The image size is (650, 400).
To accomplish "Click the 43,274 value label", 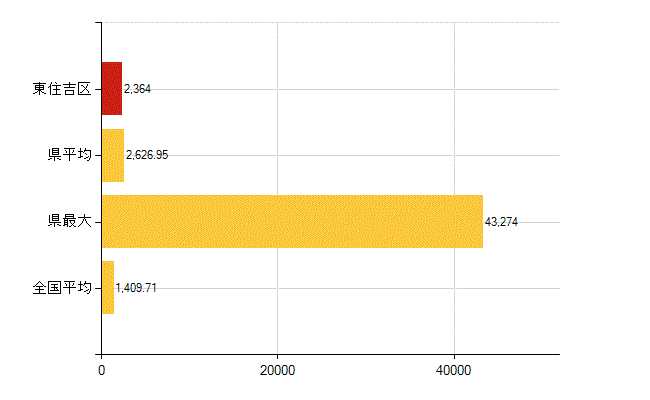I will [x=501, y=221].
